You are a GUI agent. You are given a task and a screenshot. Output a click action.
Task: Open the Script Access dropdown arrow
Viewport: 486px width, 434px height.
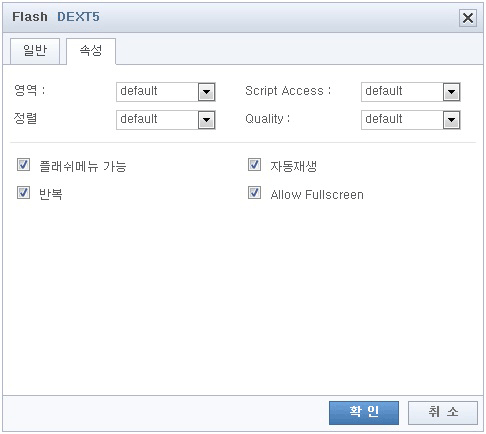pyautogui.click(x=451, y=92)
